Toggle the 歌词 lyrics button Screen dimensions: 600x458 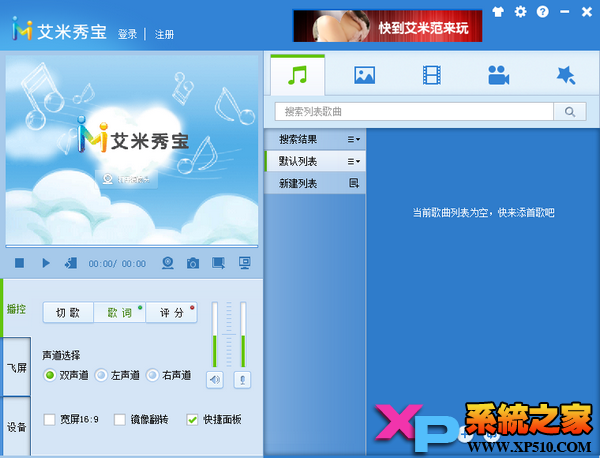point(119,313)
